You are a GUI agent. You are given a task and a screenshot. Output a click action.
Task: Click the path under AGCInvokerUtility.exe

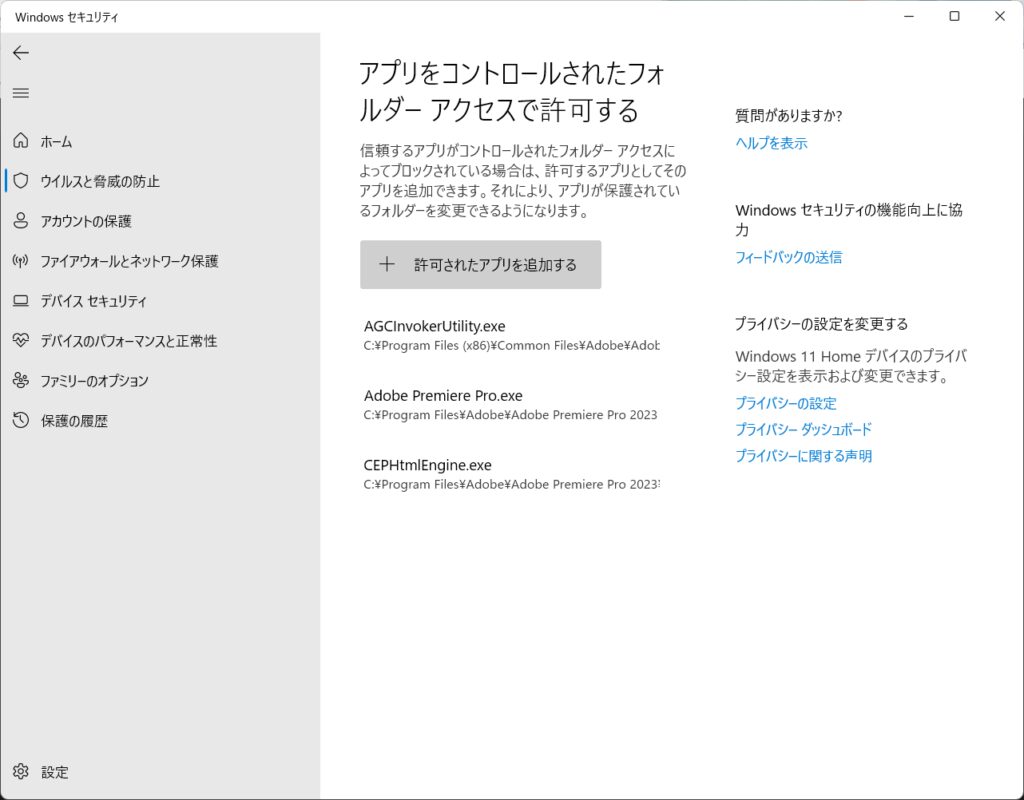click(x=511, y=345)
